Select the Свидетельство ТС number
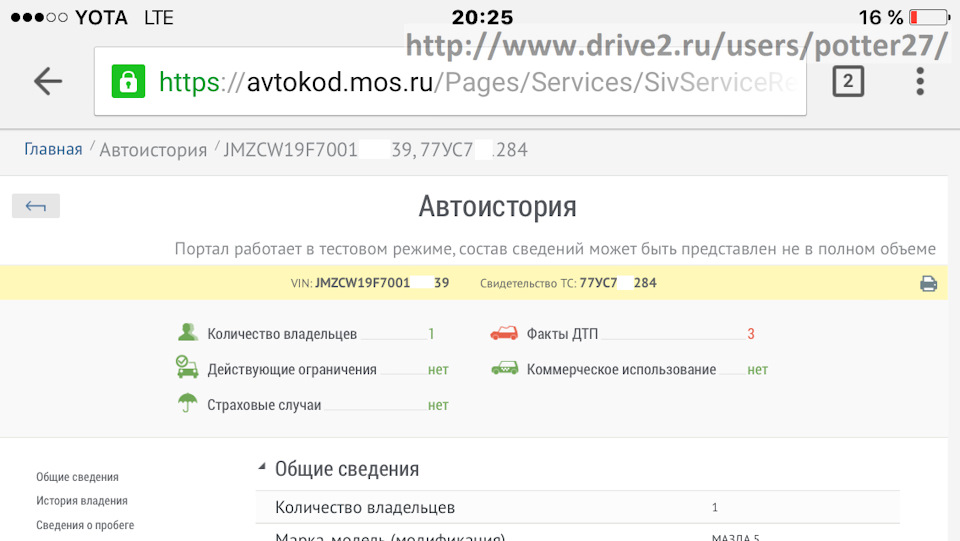This screenshot has height=541, width=960. click(x=618, y=283)
